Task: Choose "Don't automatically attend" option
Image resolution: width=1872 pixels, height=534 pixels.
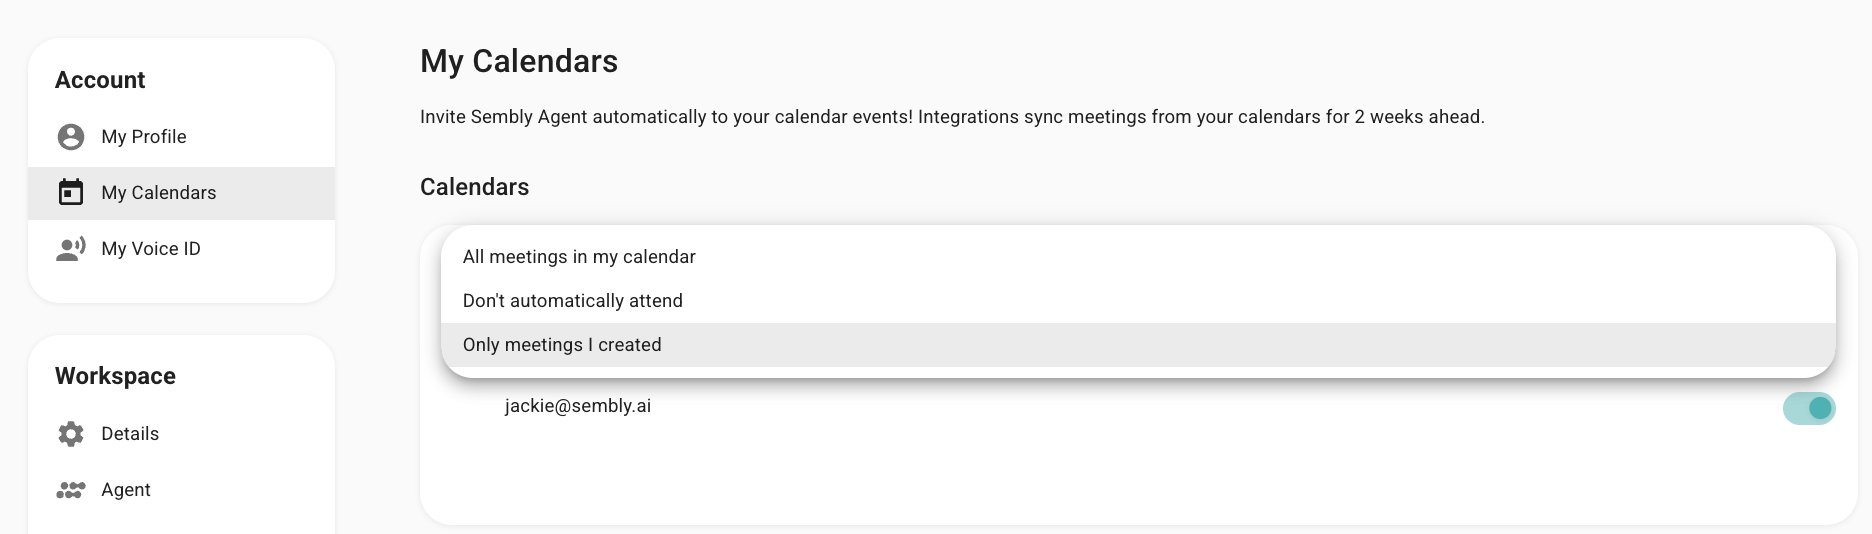Action: [572, 301]
